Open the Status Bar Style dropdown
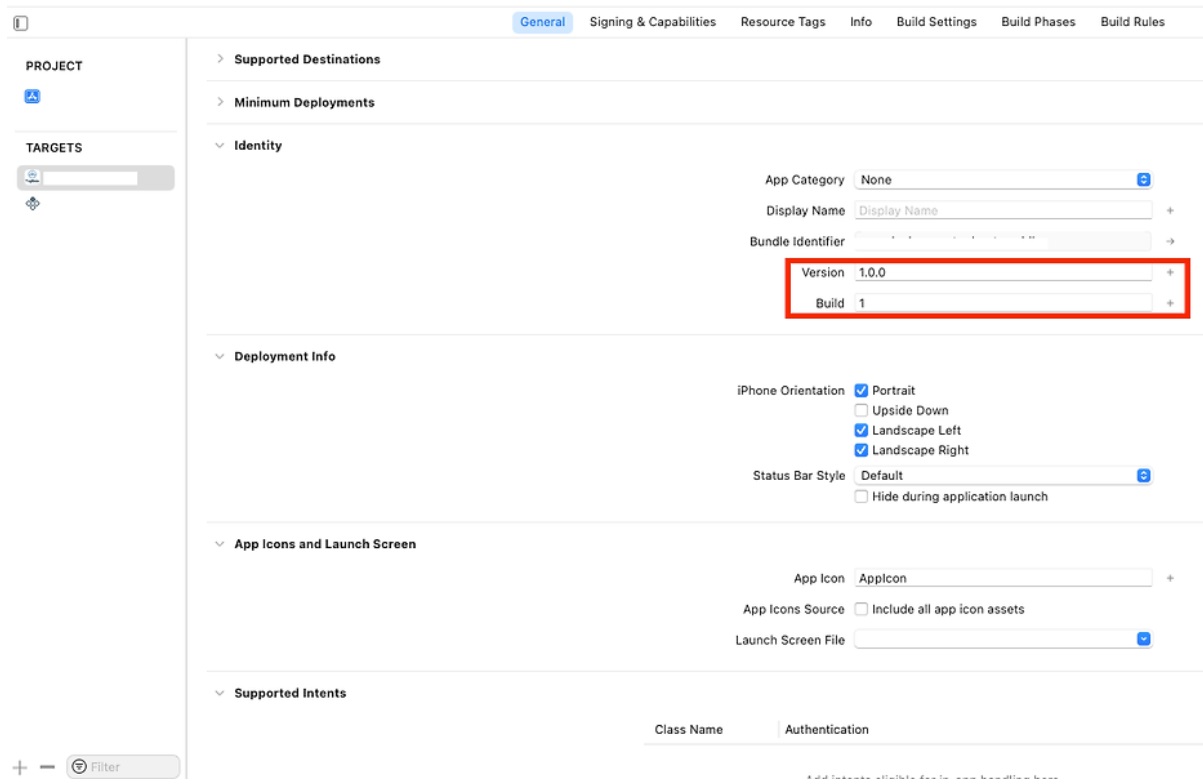The width and height of the screenshot is (1203, 784). [1004, 476]
